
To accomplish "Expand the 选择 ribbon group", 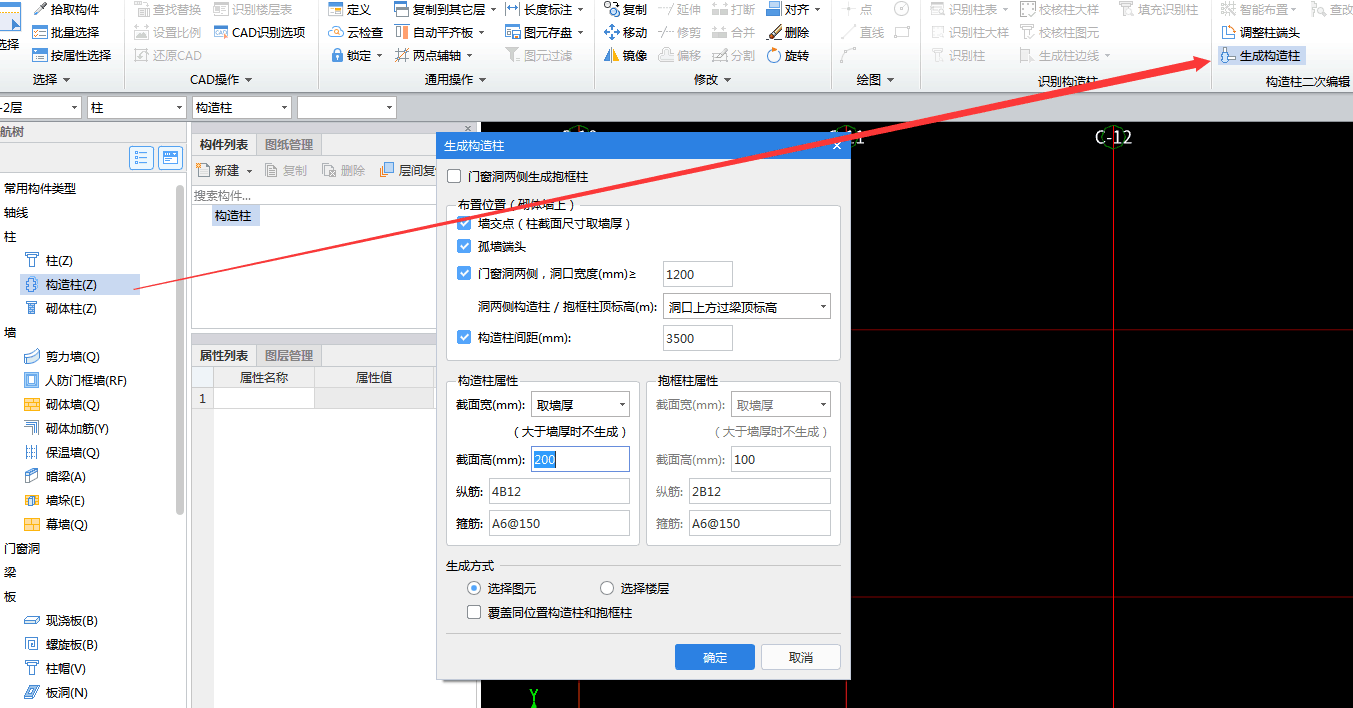I will (51, 80).
